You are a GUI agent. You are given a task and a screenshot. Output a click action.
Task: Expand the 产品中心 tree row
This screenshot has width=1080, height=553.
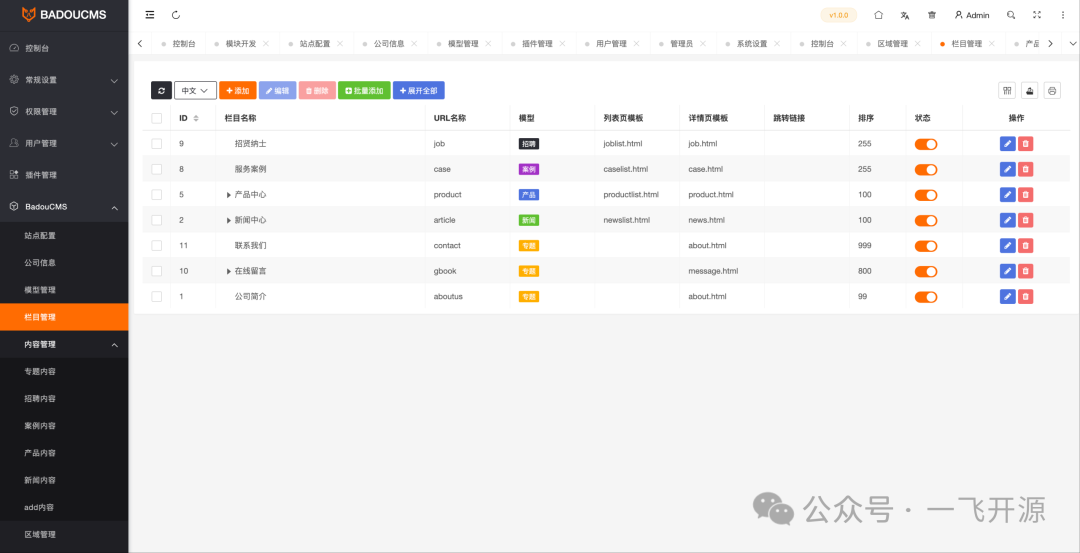229,195
